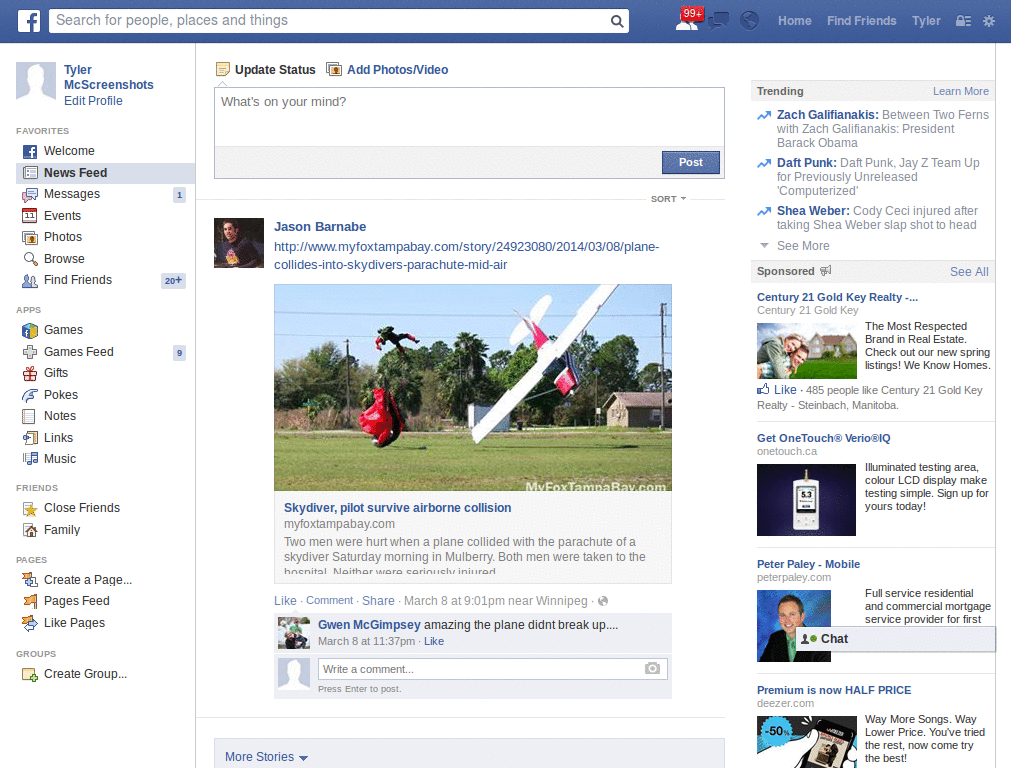Click the Find Friends sidebar icon

coord(30,281)
